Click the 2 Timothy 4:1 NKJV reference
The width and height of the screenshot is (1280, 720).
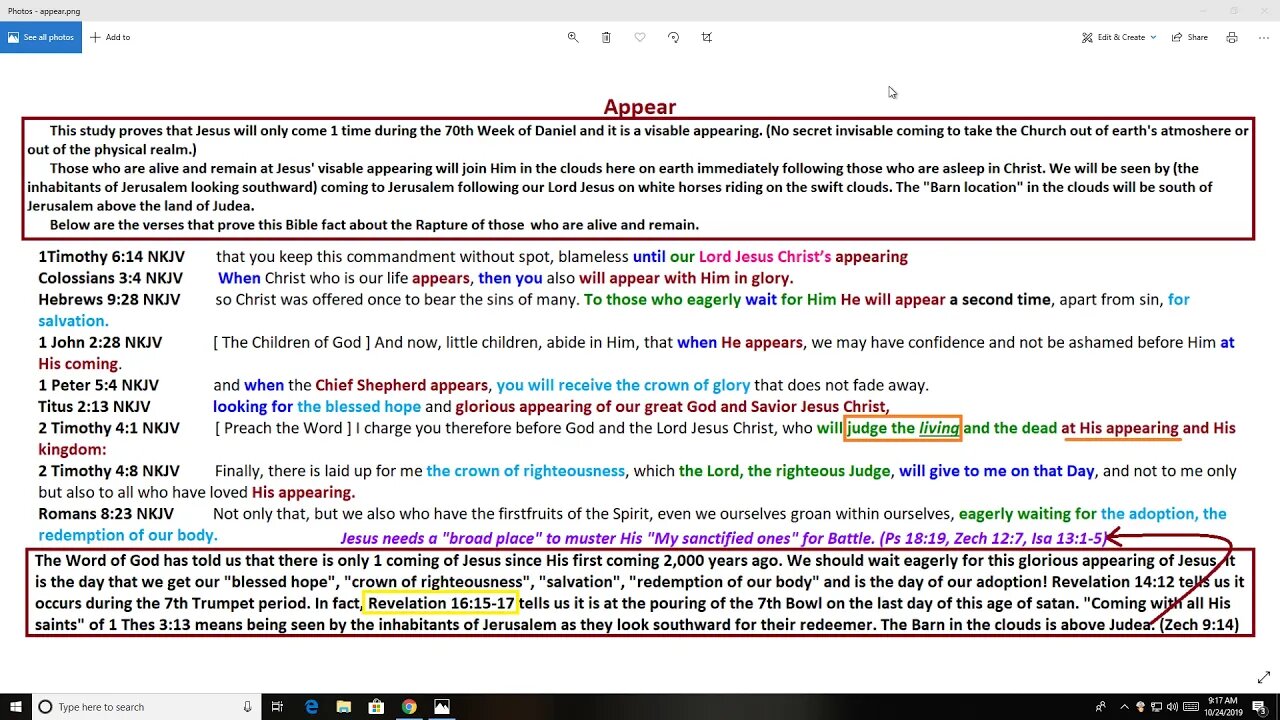(109, 428)
